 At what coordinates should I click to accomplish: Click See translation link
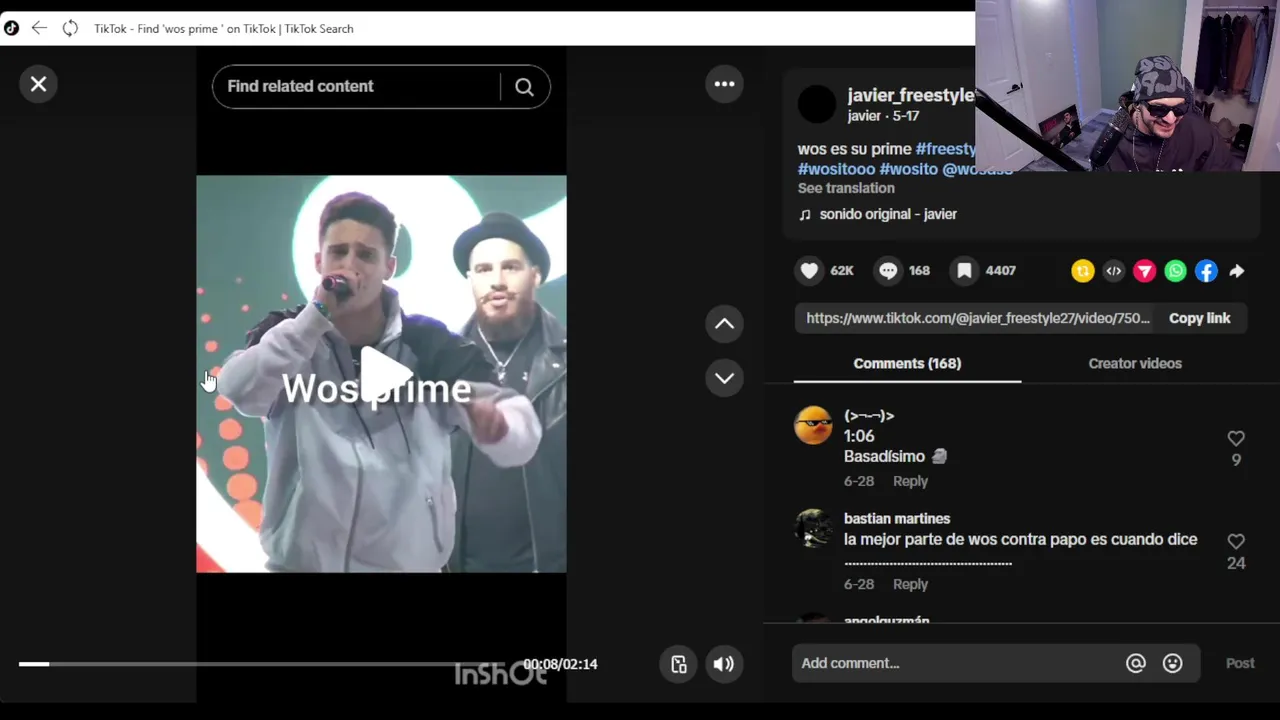[x=846, y=188]
